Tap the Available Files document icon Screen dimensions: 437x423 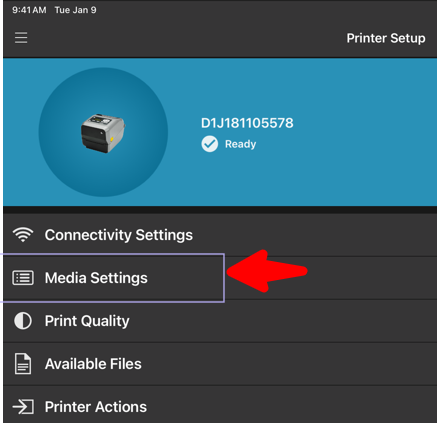point(23,364)
